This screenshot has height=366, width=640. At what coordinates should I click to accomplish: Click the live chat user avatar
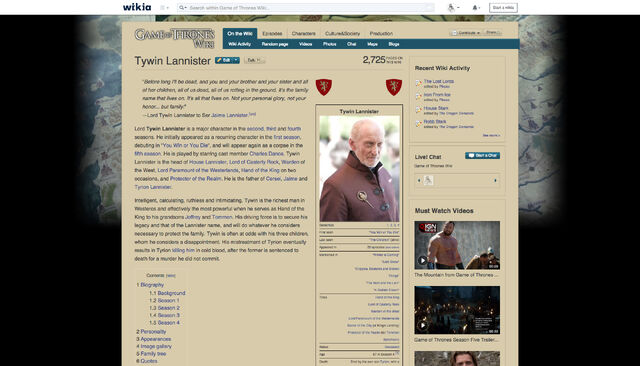(x=428, y=180)
